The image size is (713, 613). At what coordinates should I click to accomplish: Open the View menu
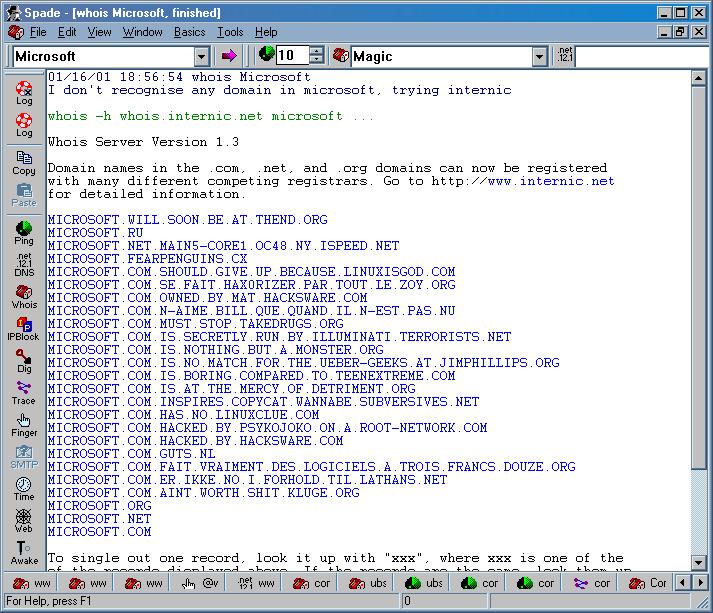point(99,32)
